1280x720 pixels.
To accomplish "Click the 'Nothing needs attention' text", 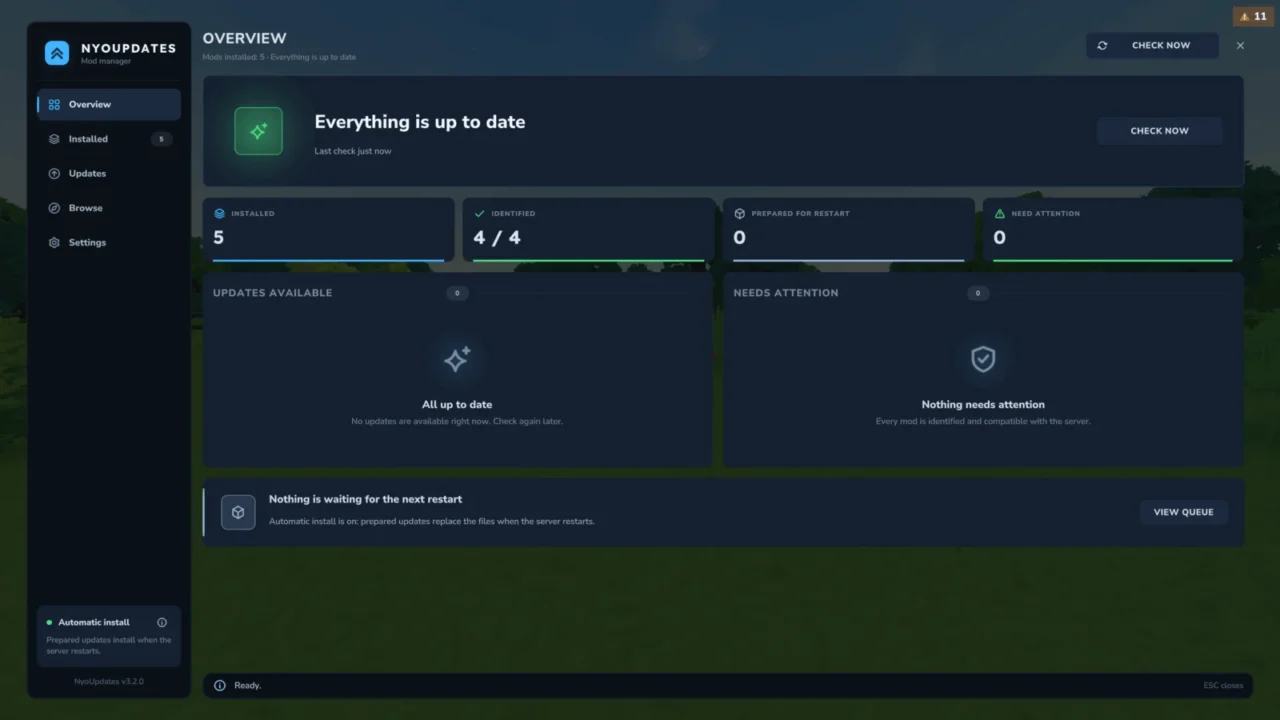I will point(983,405).
